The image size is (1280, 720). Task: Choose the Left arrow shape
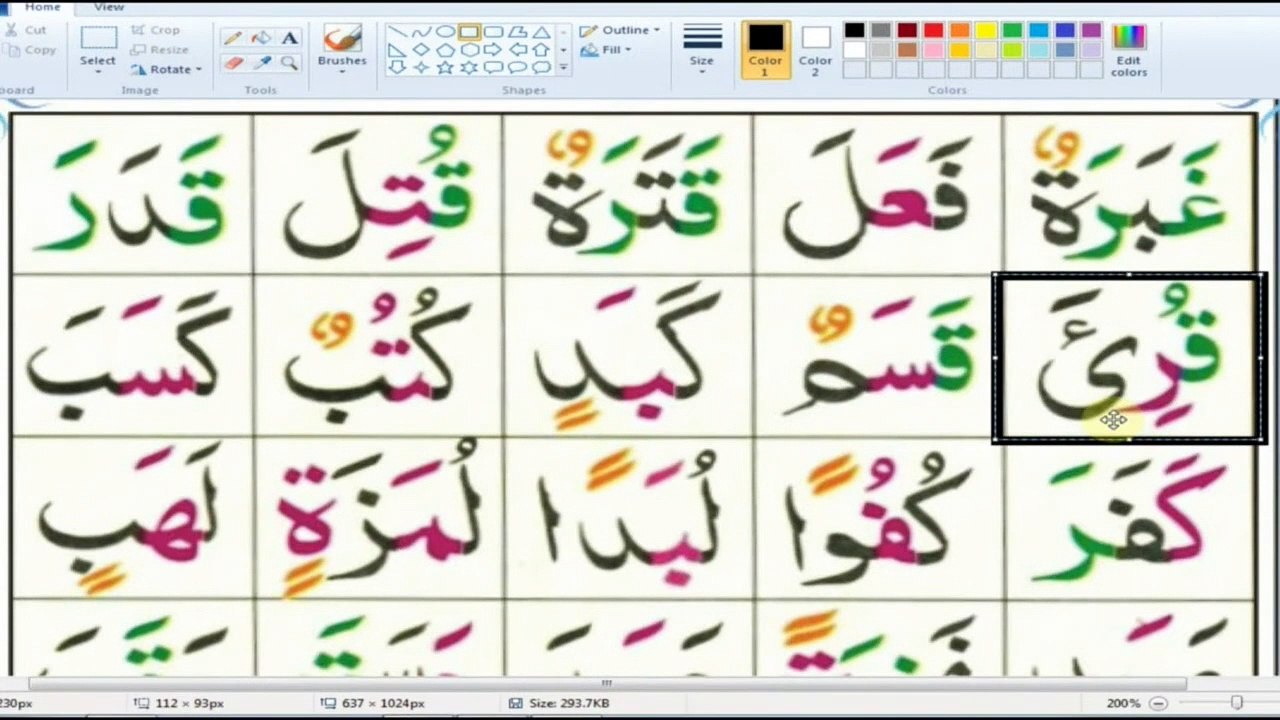(517, 49)
